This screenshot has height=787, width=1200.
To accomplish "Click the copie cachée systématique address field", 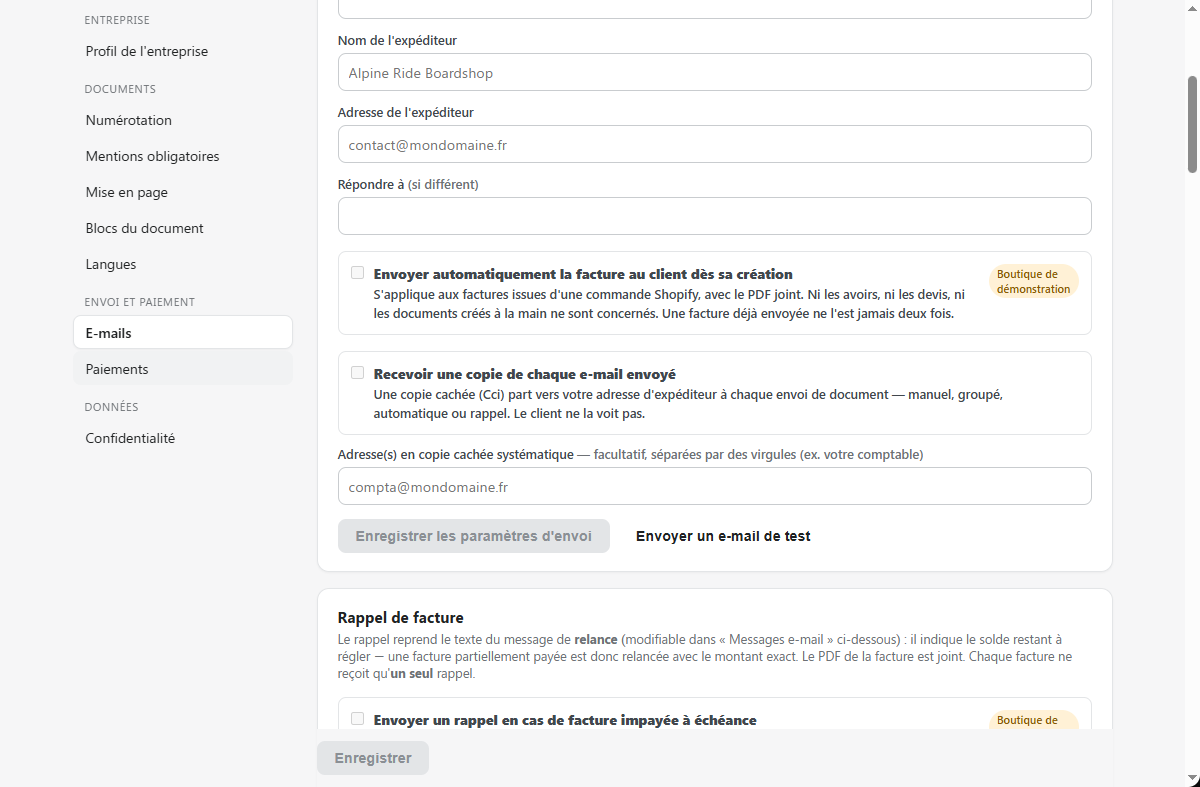I will (715, 486).
